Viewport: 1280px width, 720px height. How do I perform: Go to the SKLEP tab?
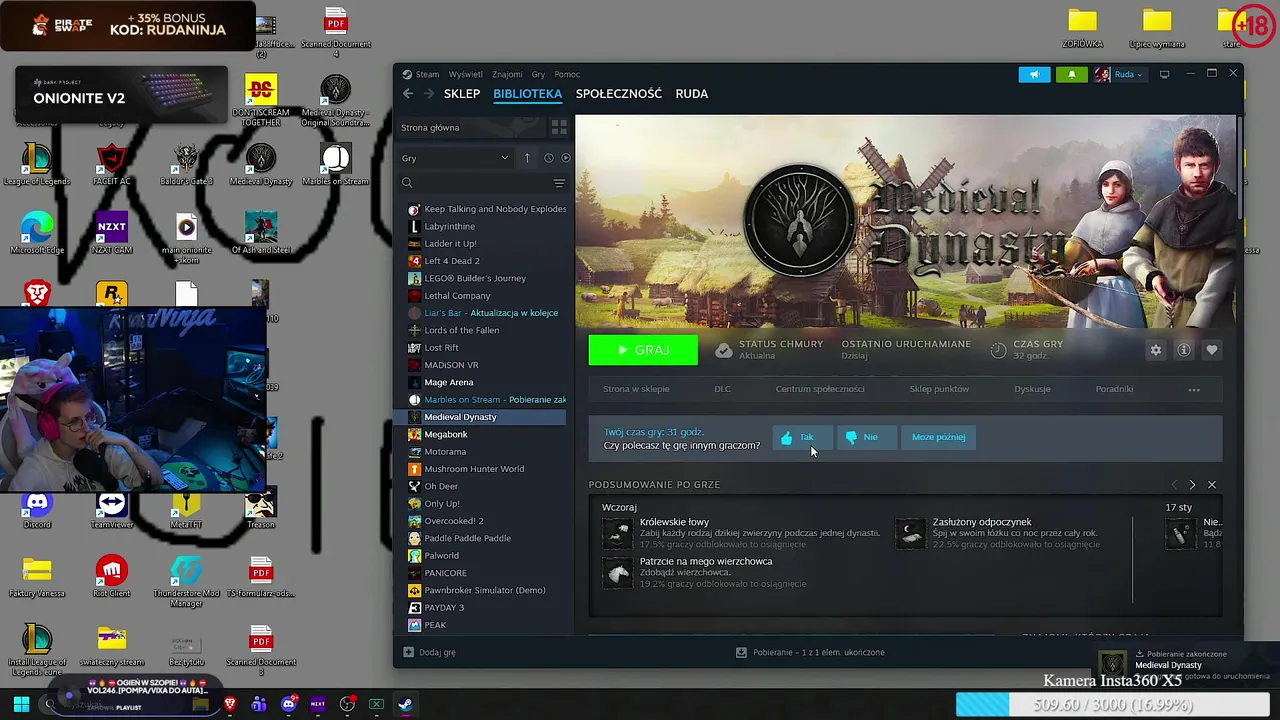pos(462,94)
